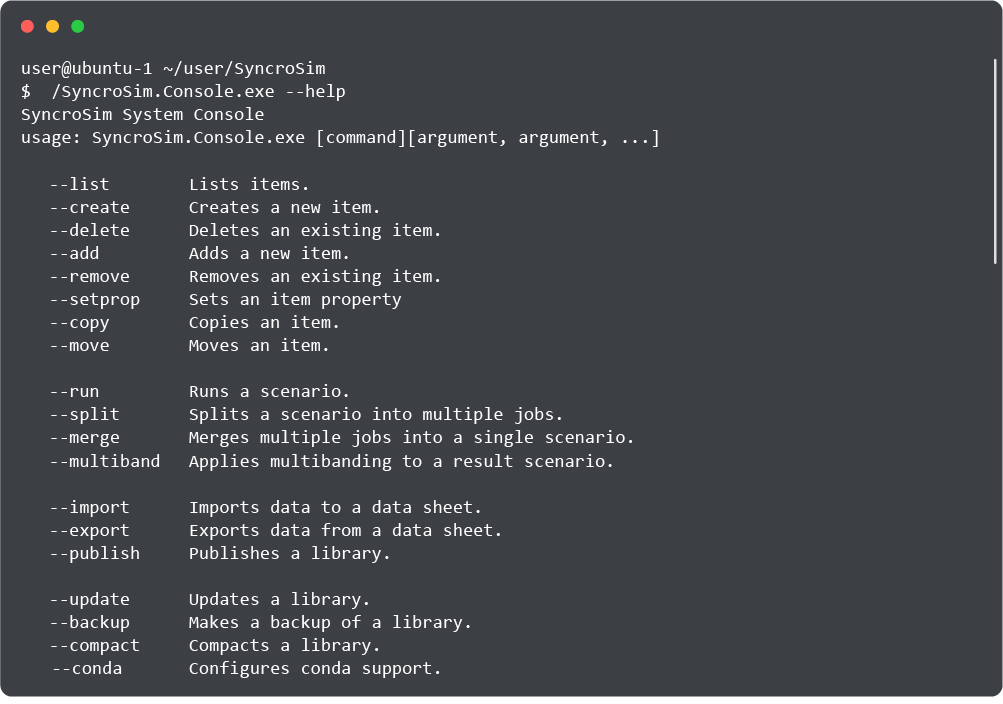This screenshot has width=1003, height=704.
Task: Click the --publish command text
Action: 94,553
